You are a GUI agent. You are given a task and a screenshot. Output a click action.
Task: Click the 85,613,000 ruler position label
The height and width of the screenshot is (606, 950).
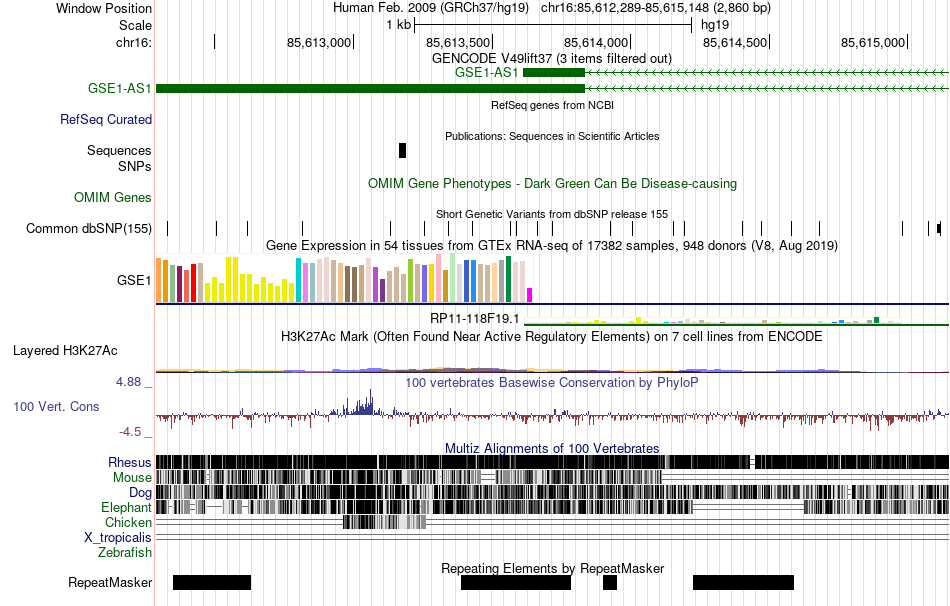[x=319, y=42]
